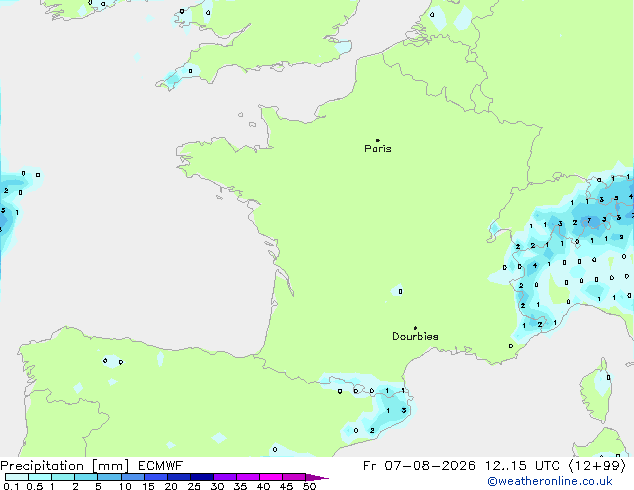Pick the 30–35 mm purple swatch
The image size is (634, 490).
[224, 477]
